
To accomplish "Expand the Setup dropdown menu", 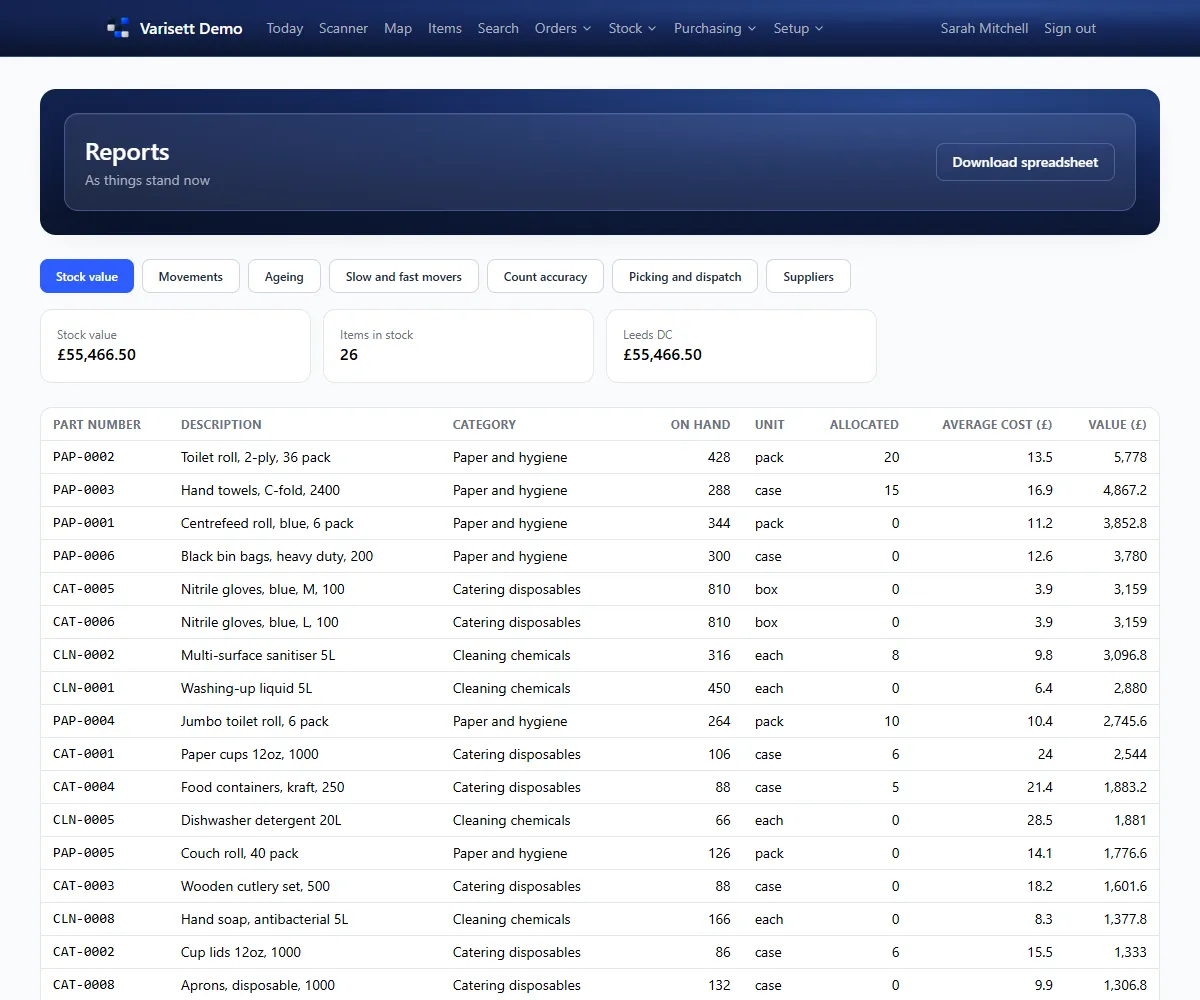I will [x=798, y=28].
